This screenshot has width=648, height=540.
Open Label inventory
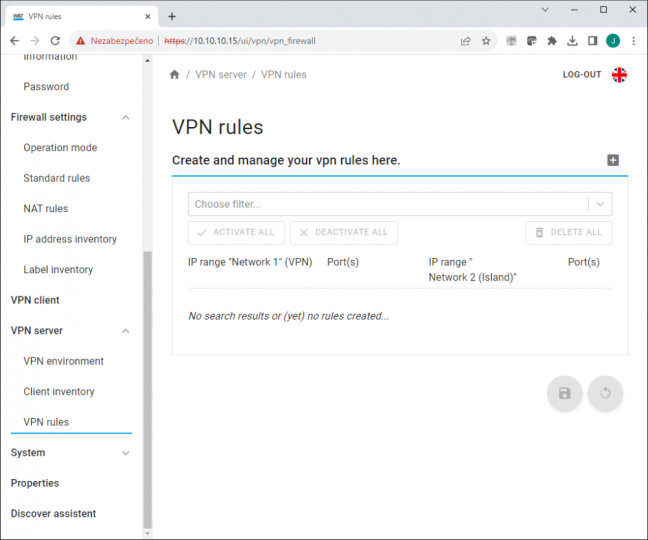tap(58, 270)
